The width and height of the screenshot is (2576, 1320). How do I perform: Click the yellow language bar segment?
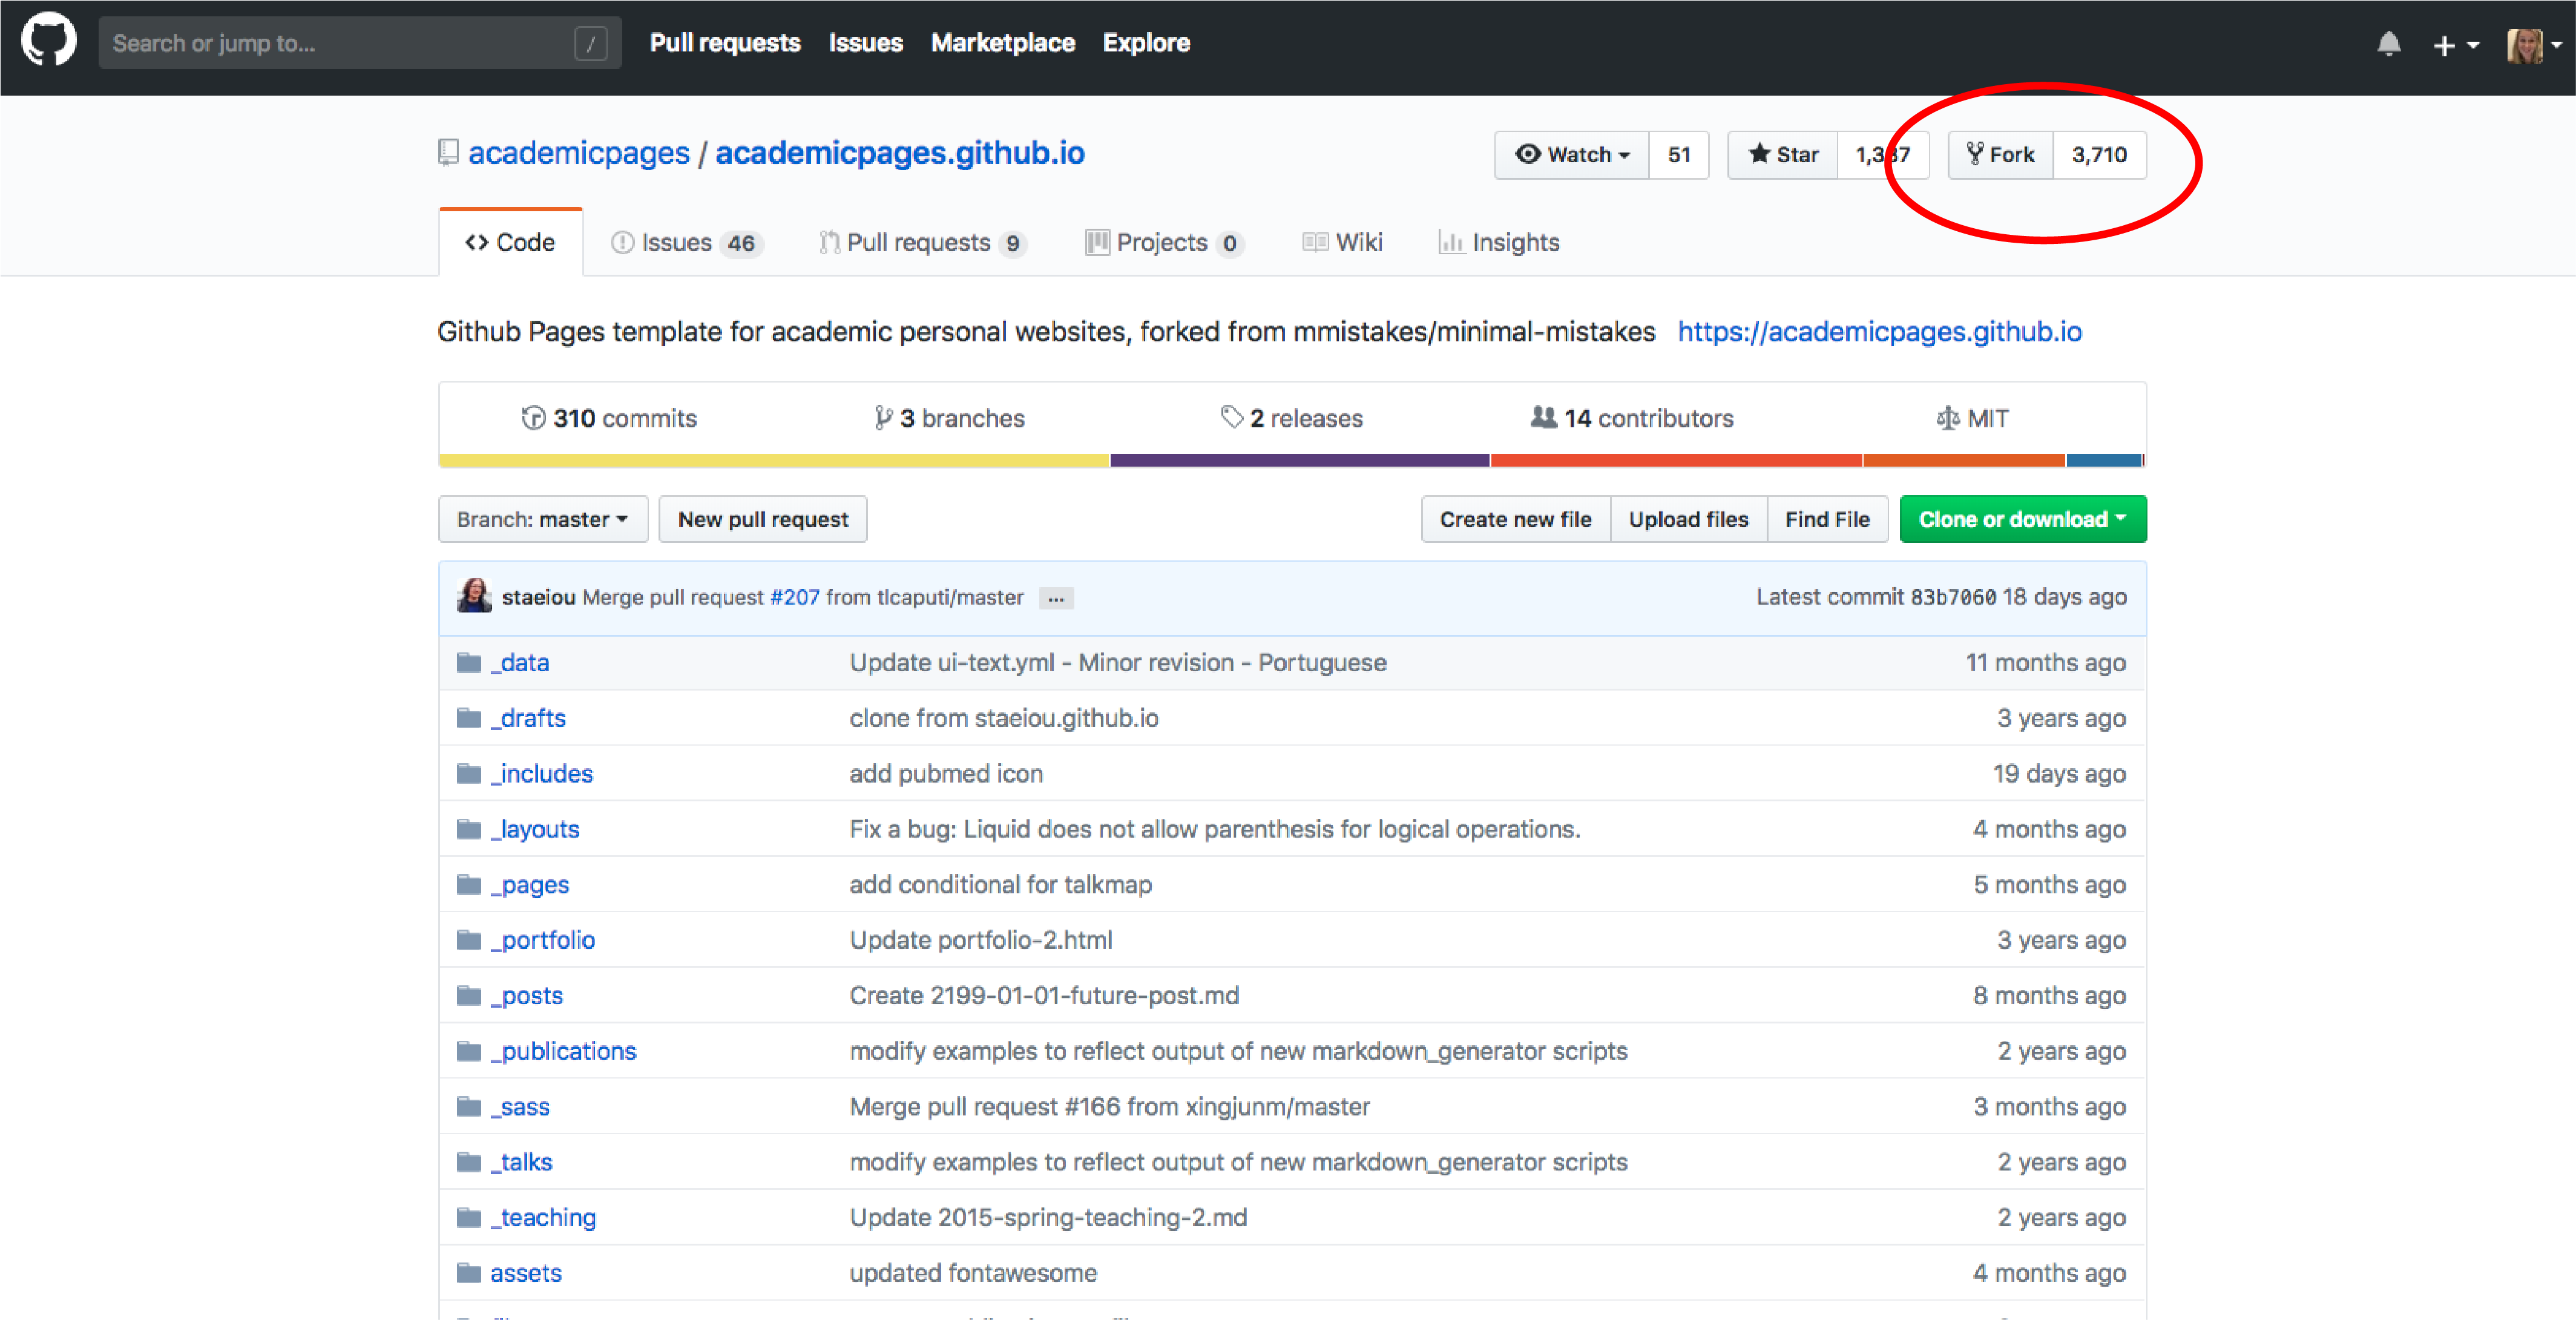pyautogui.click(x=774, y=460)
